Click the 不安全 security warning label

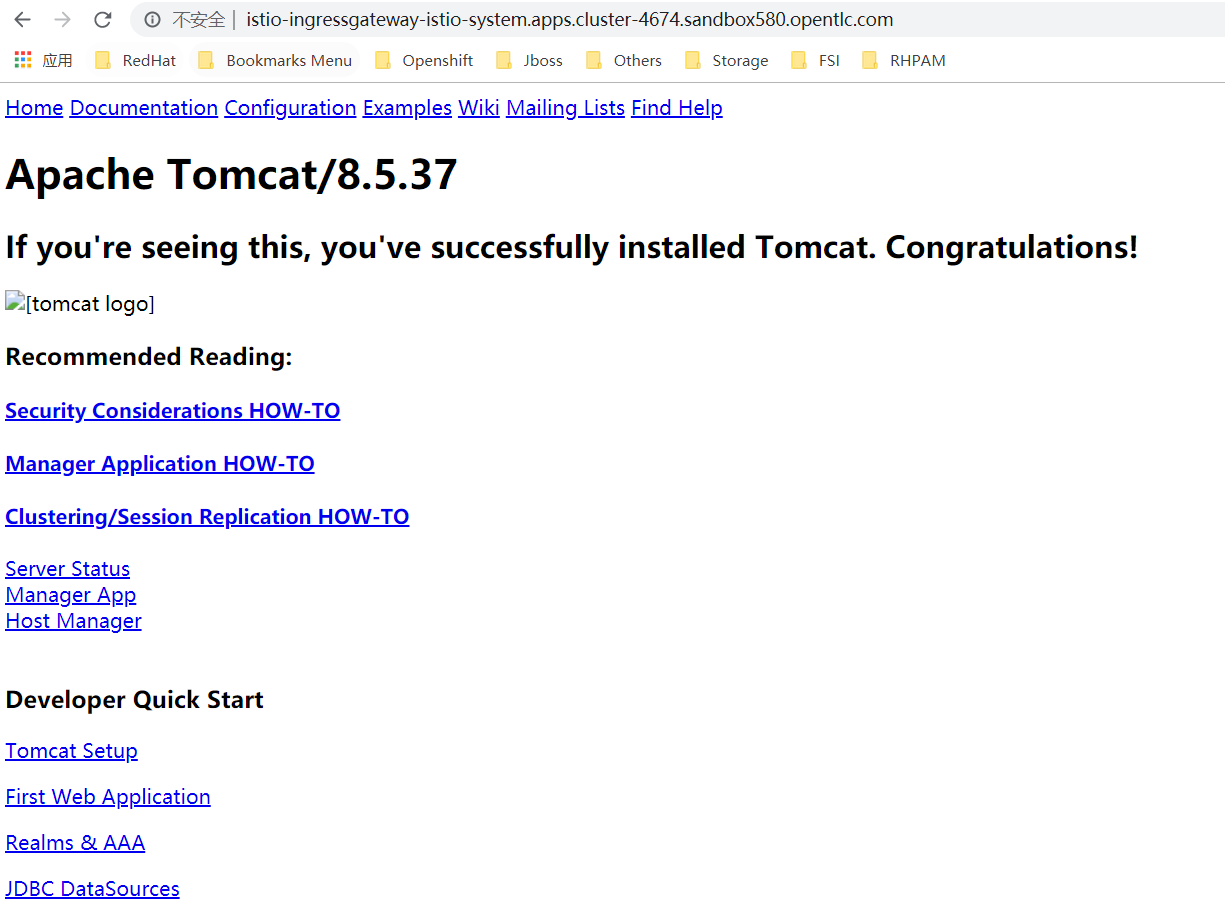point(198,19)
